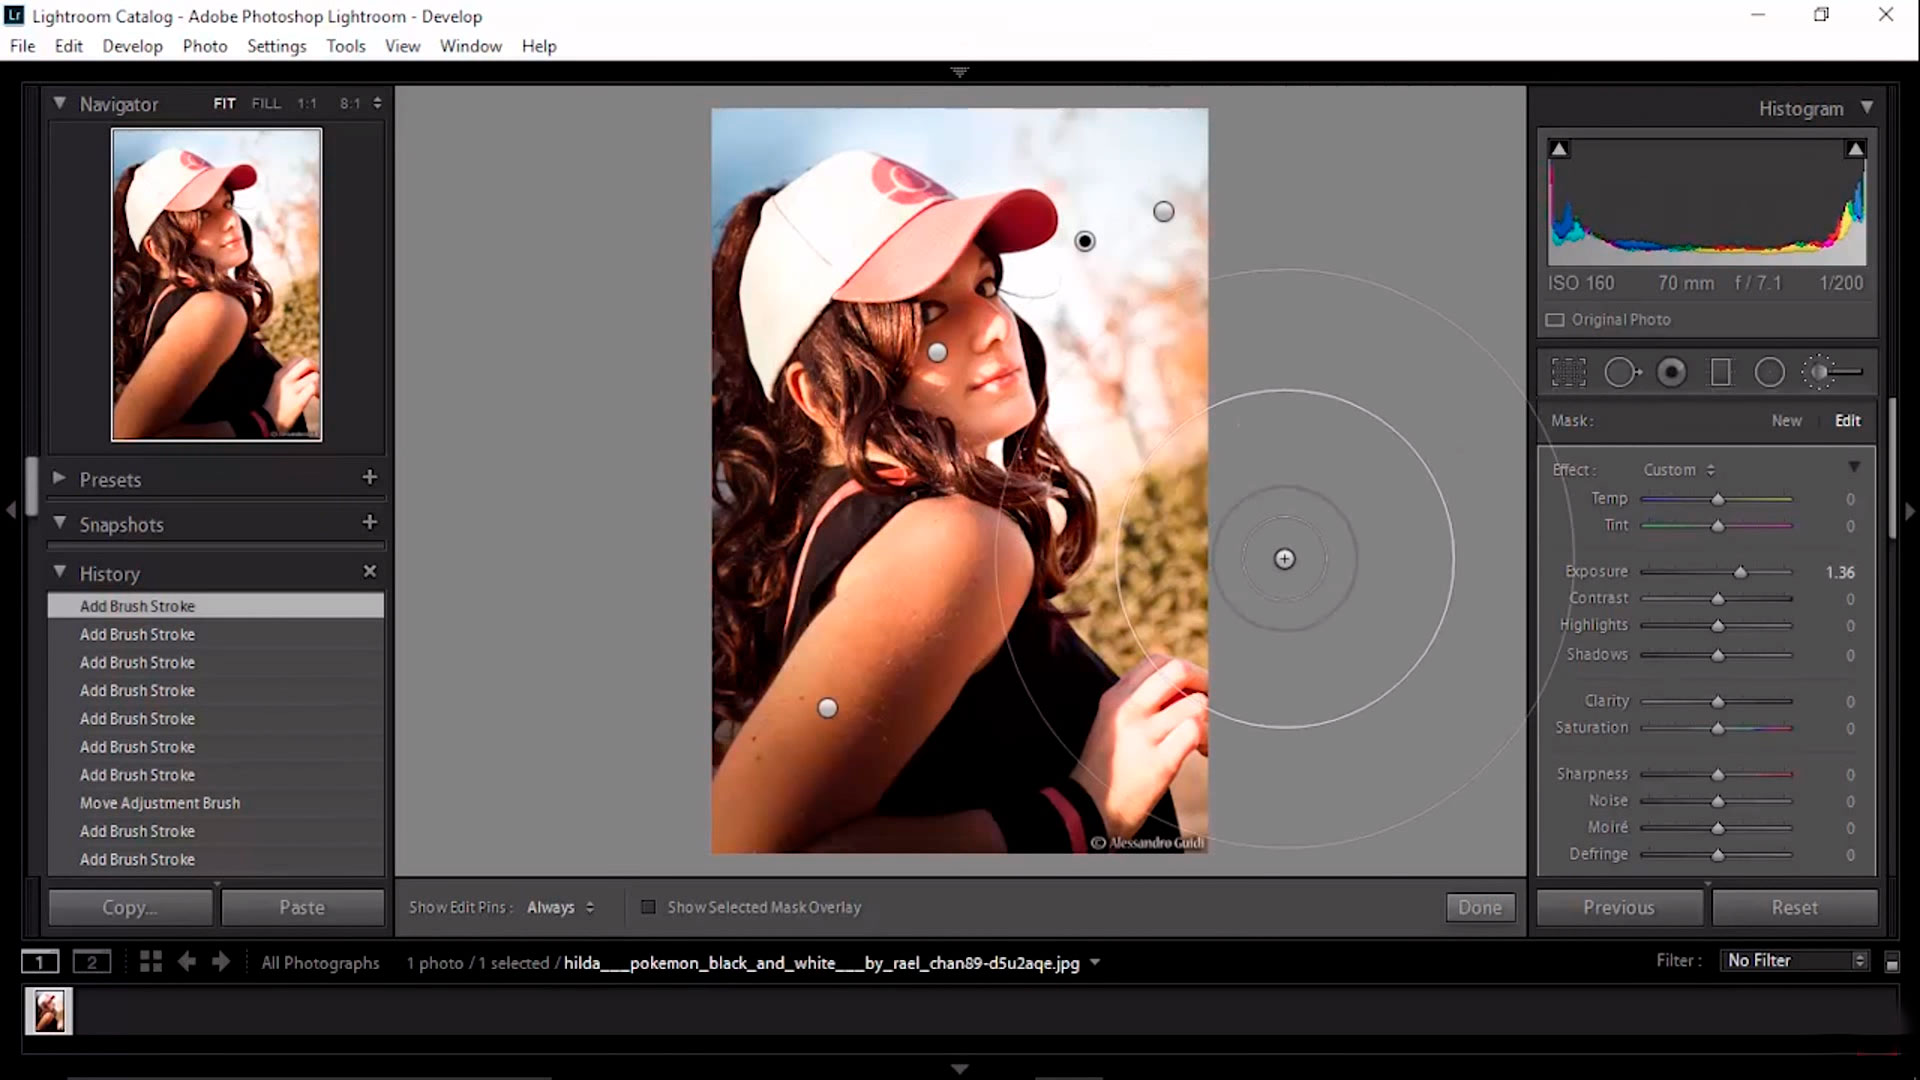The width and height of the screenshot is (1920, 1080).
Task: Open the Tools menu
Action: tap(345, 46)
